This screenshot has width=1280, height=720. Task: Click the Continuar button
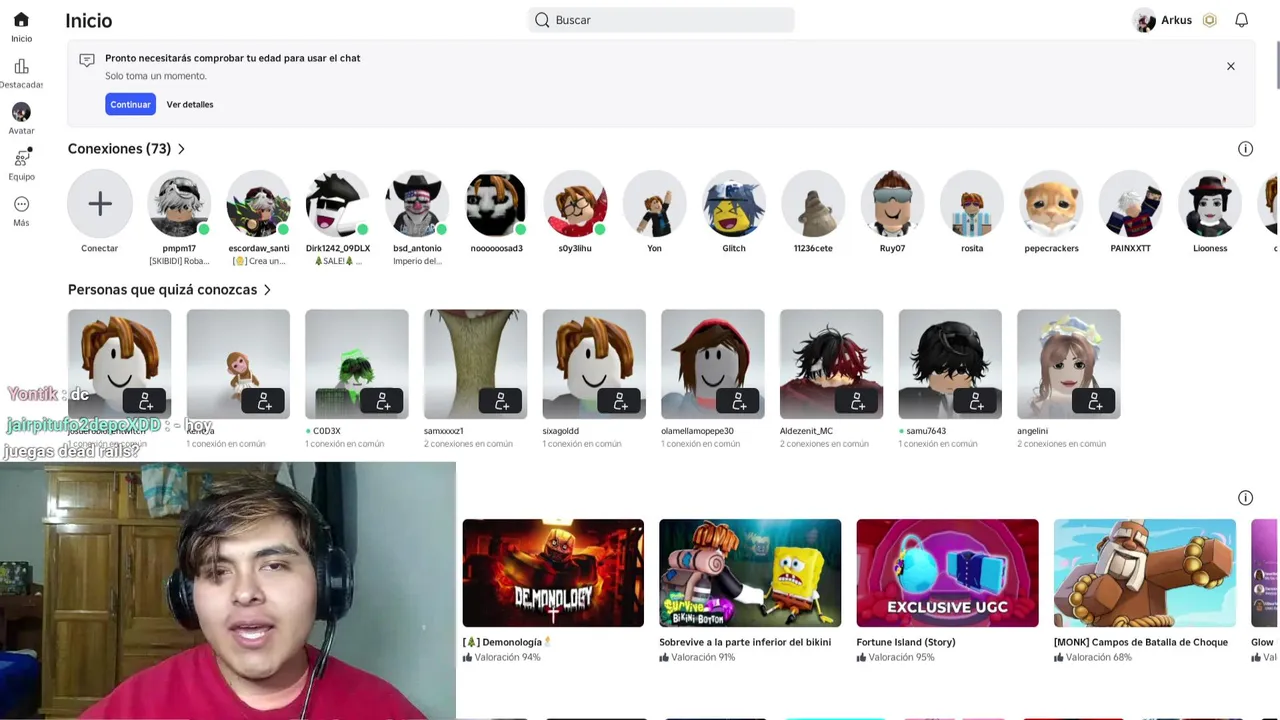click(x=130, y=104)
